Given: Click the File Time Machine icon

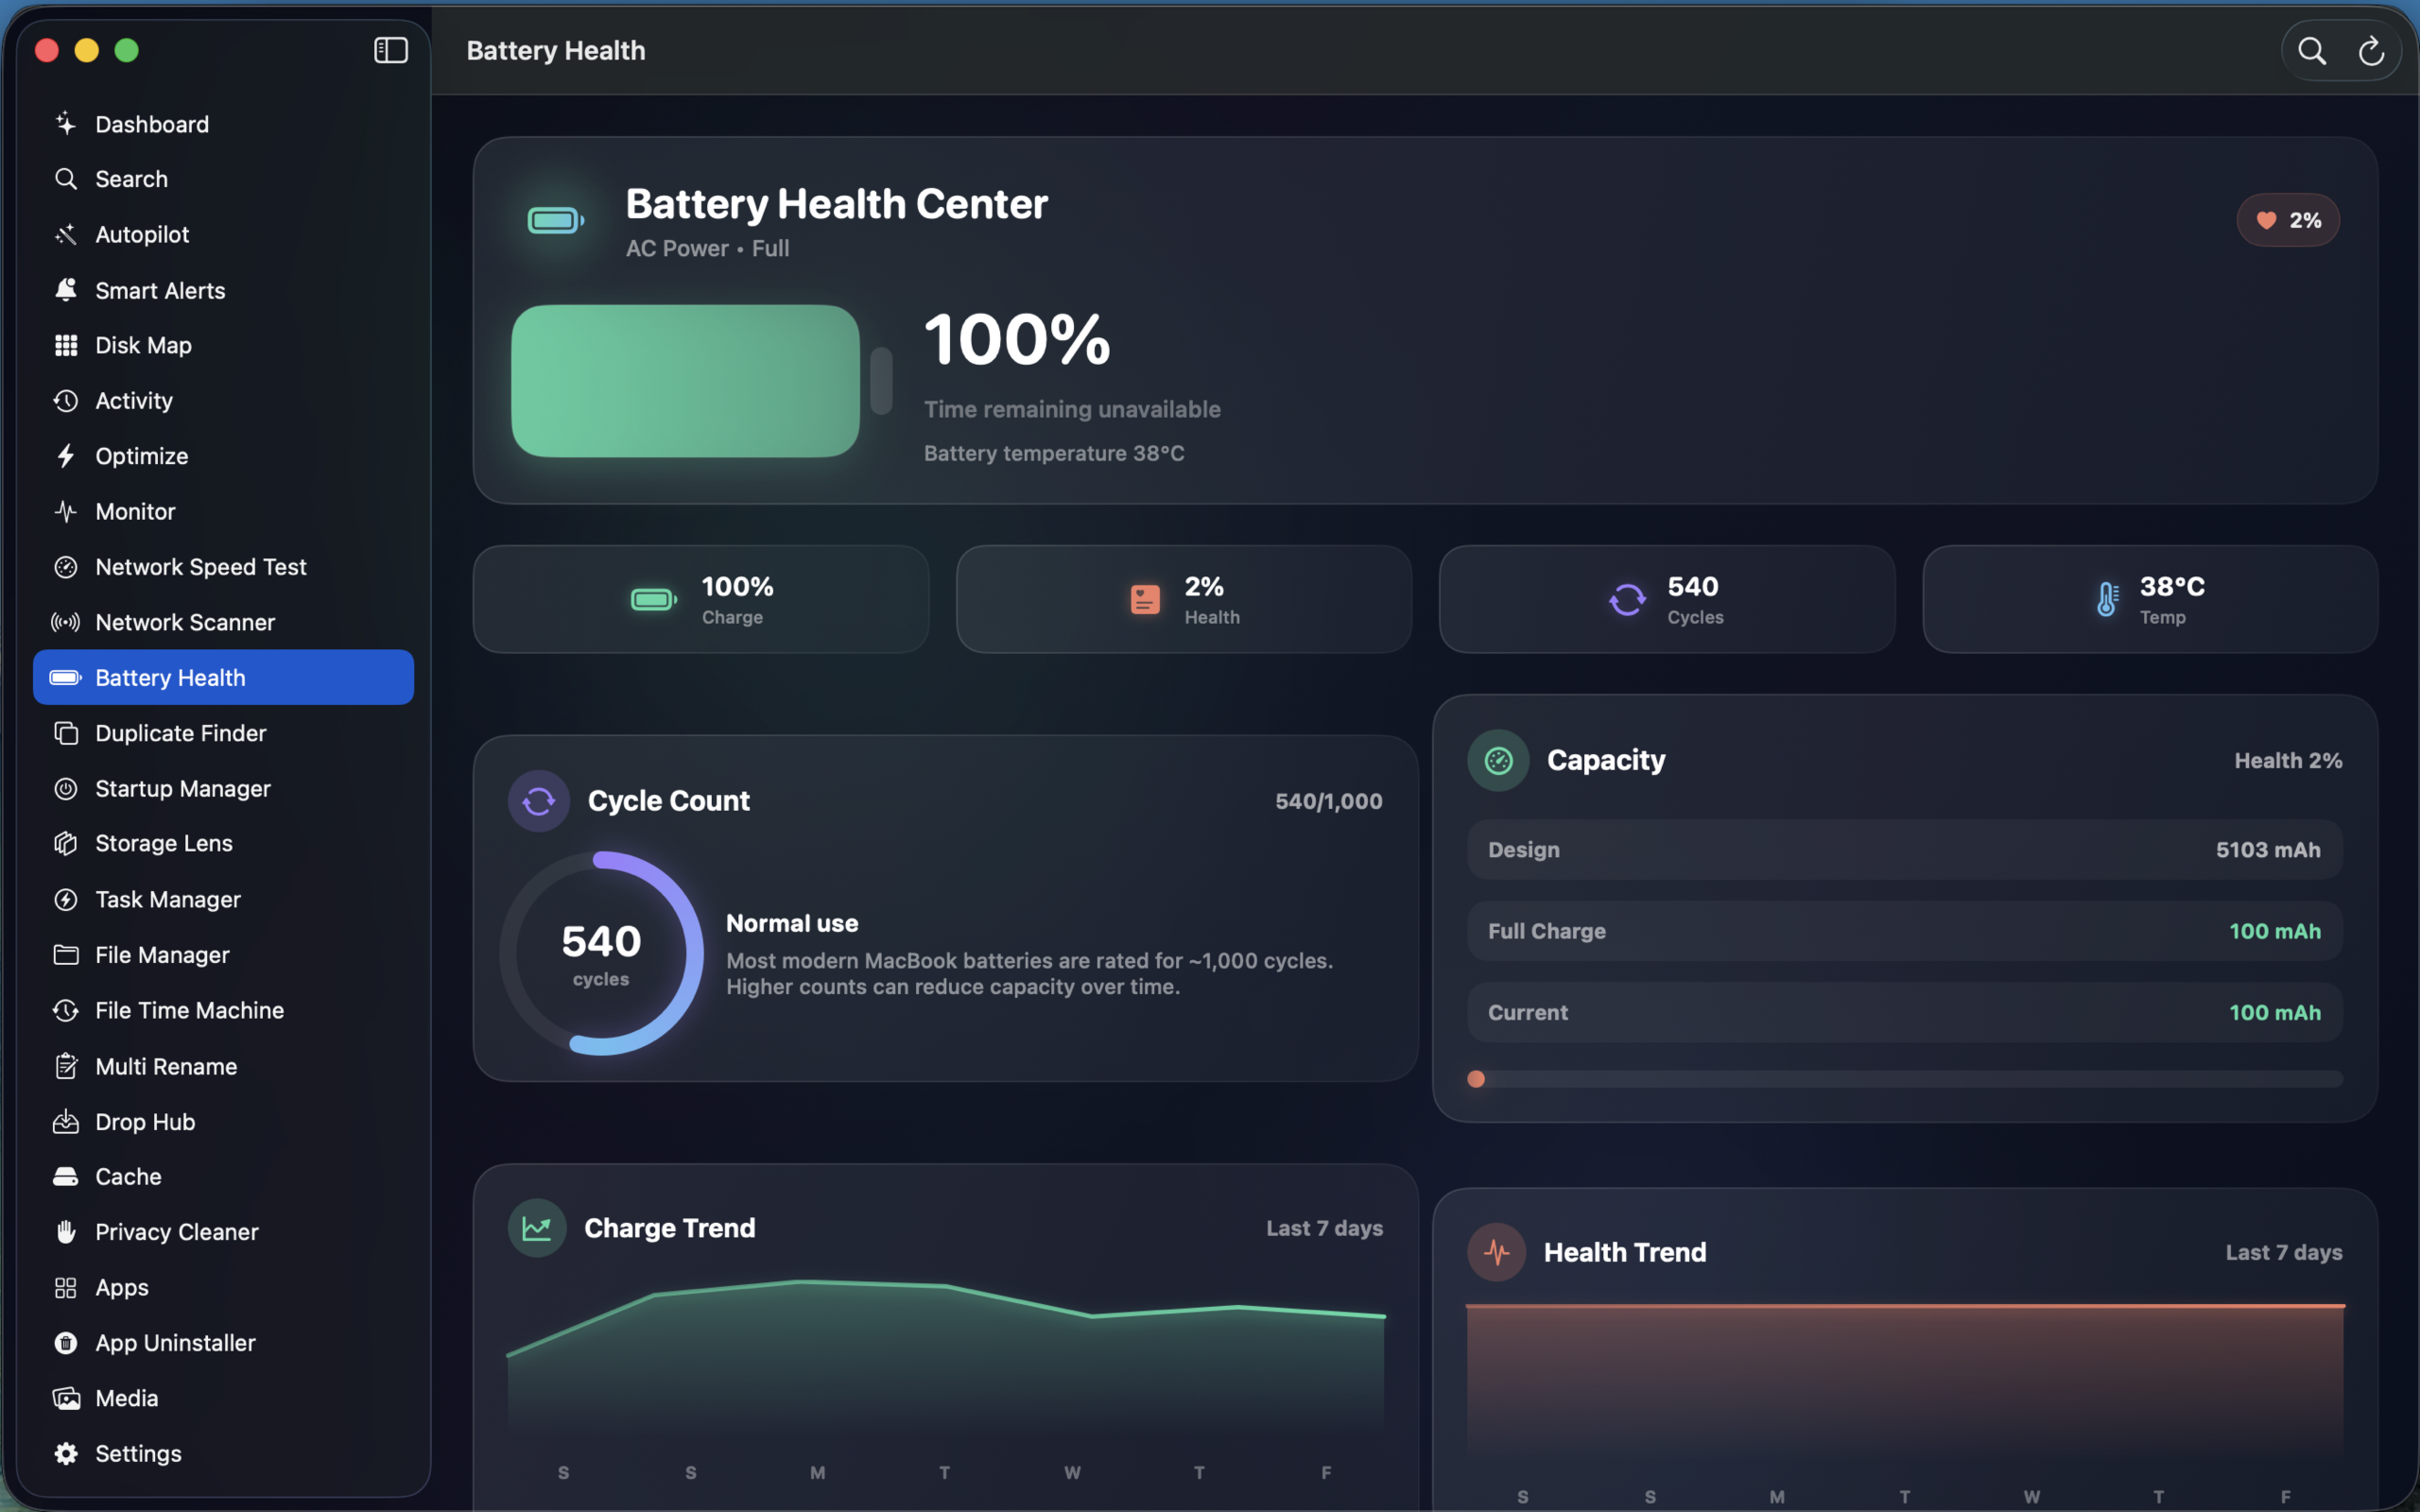Looking at the screenshot, I should (x=66, y=1011).
